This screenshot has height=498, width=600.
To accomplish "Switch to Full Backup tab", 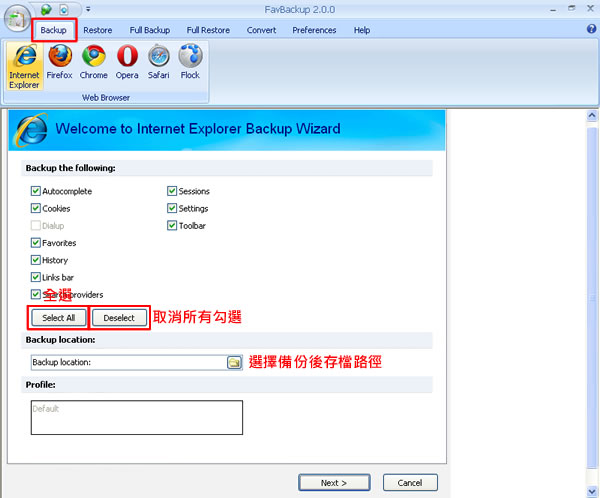I will click(150, 30).
